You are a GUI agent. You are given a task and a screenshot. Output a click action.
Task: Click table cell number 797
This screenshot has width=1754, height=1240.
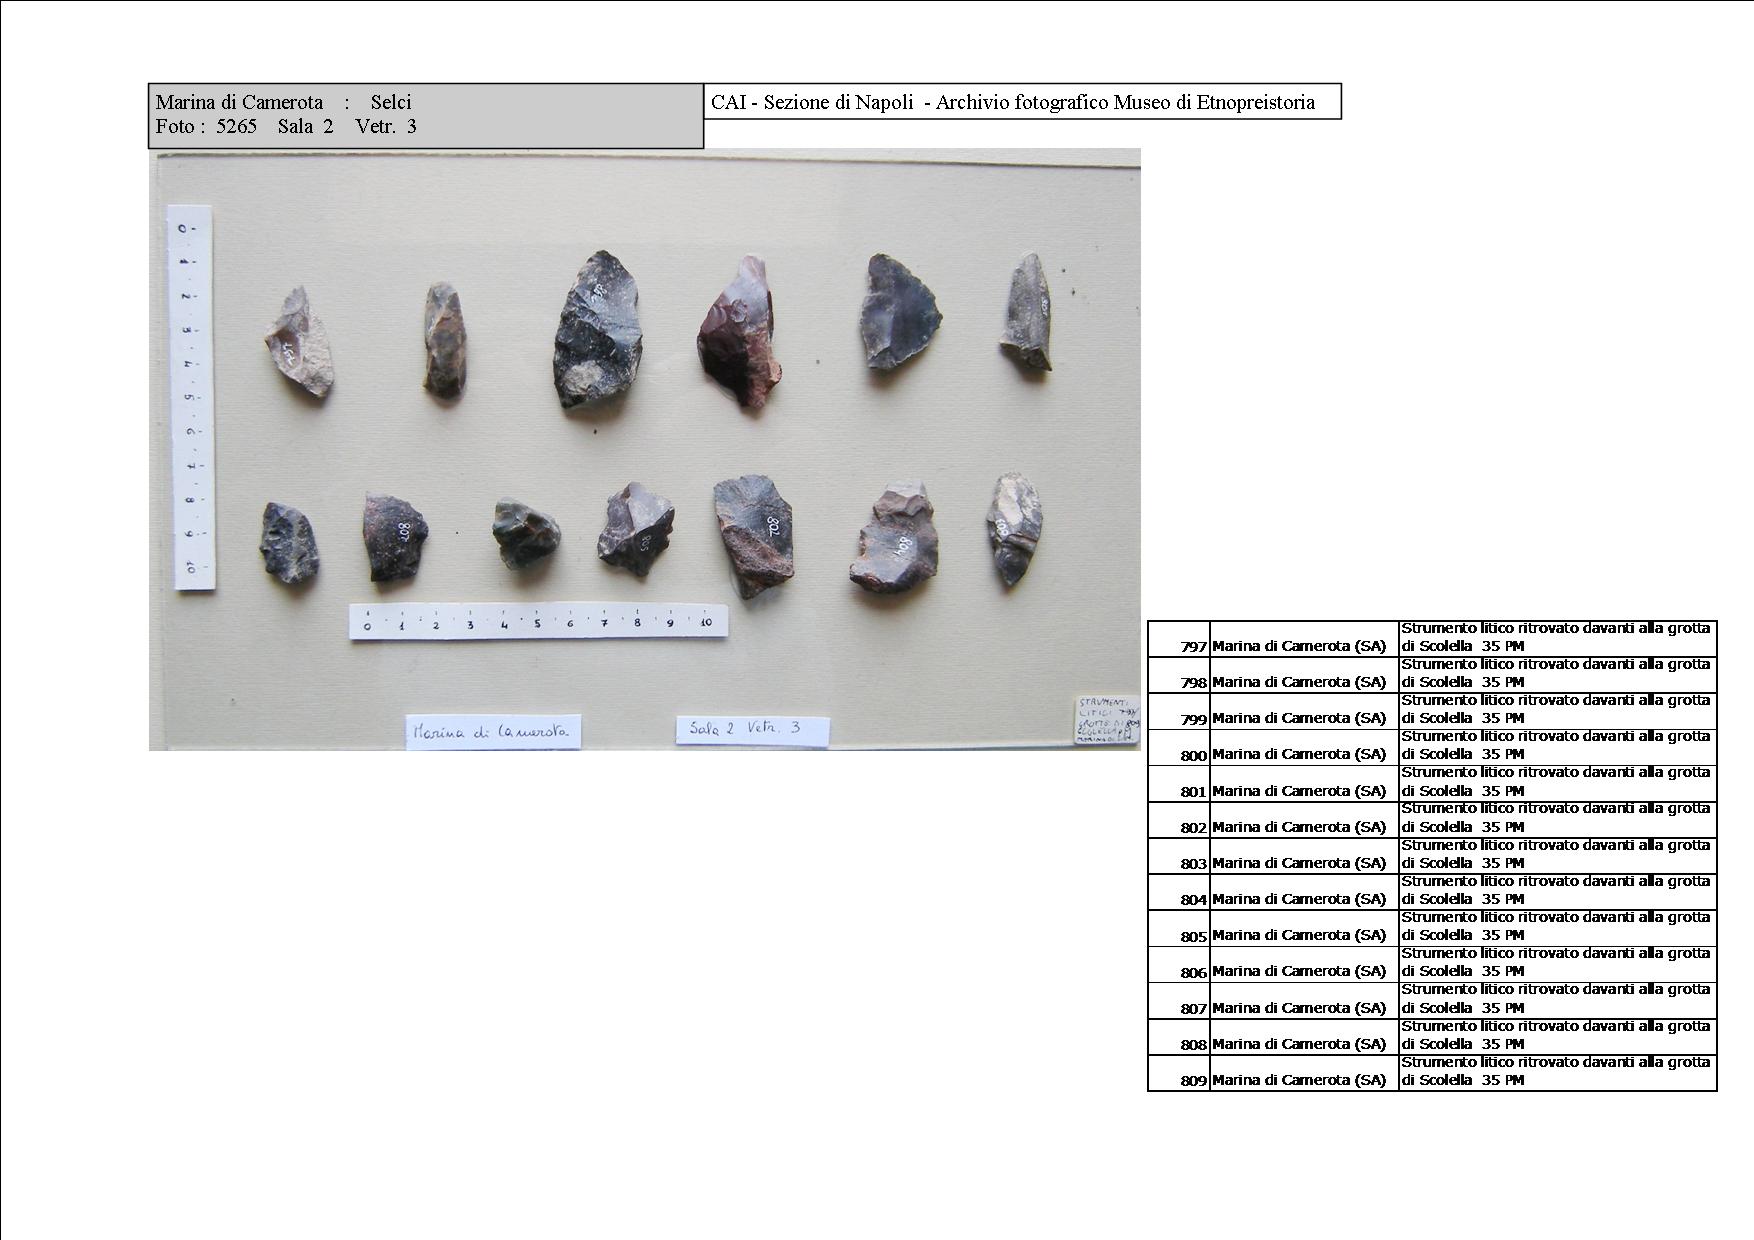pyautogui.click(x=1179, y=638)
